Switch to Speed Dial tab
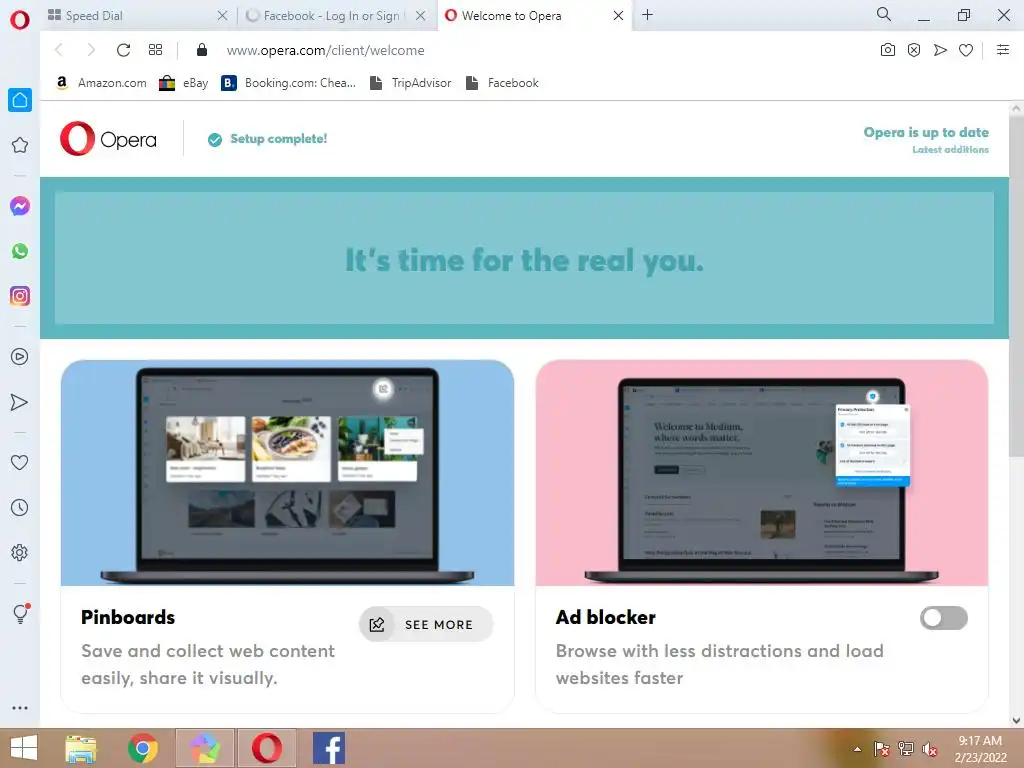Image resolution: width=1024 pixels, height=768 pixels. click(131, 16)
